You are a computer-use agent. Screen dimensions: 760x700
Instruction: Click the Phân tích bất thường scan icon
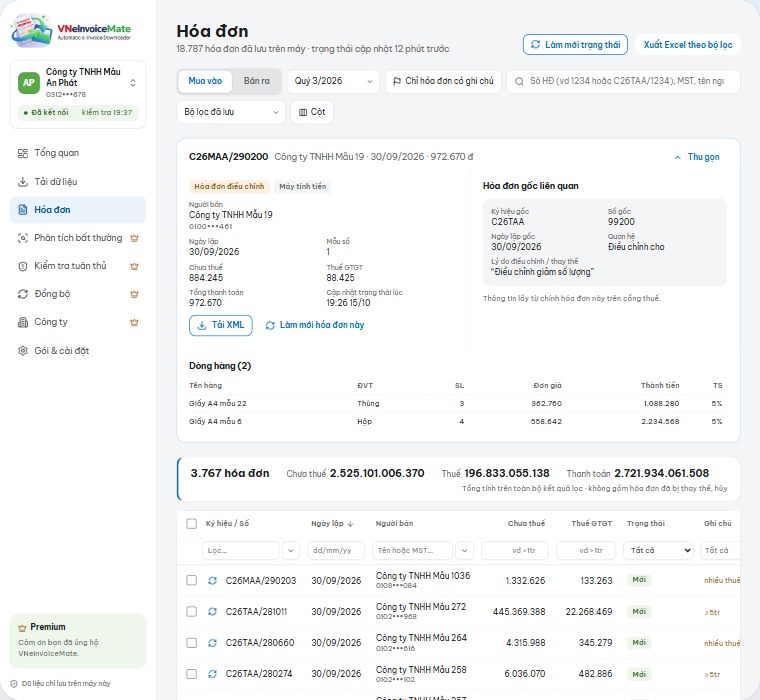coord(23,238)
